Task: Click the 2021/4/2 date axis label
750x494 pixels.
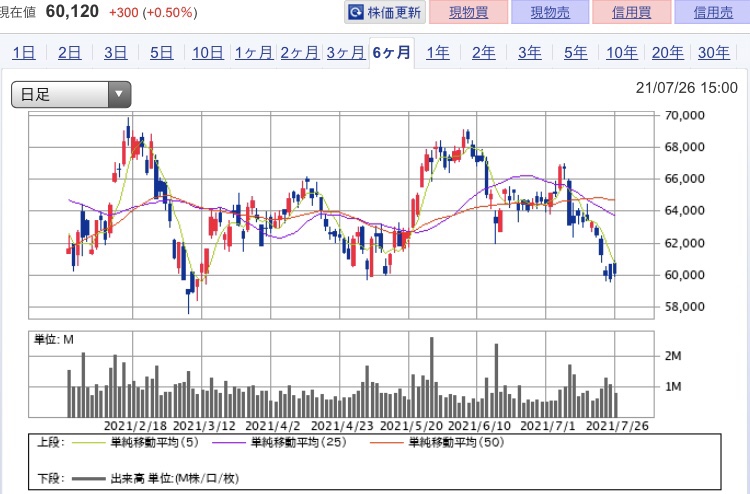Action: [272, 426]
